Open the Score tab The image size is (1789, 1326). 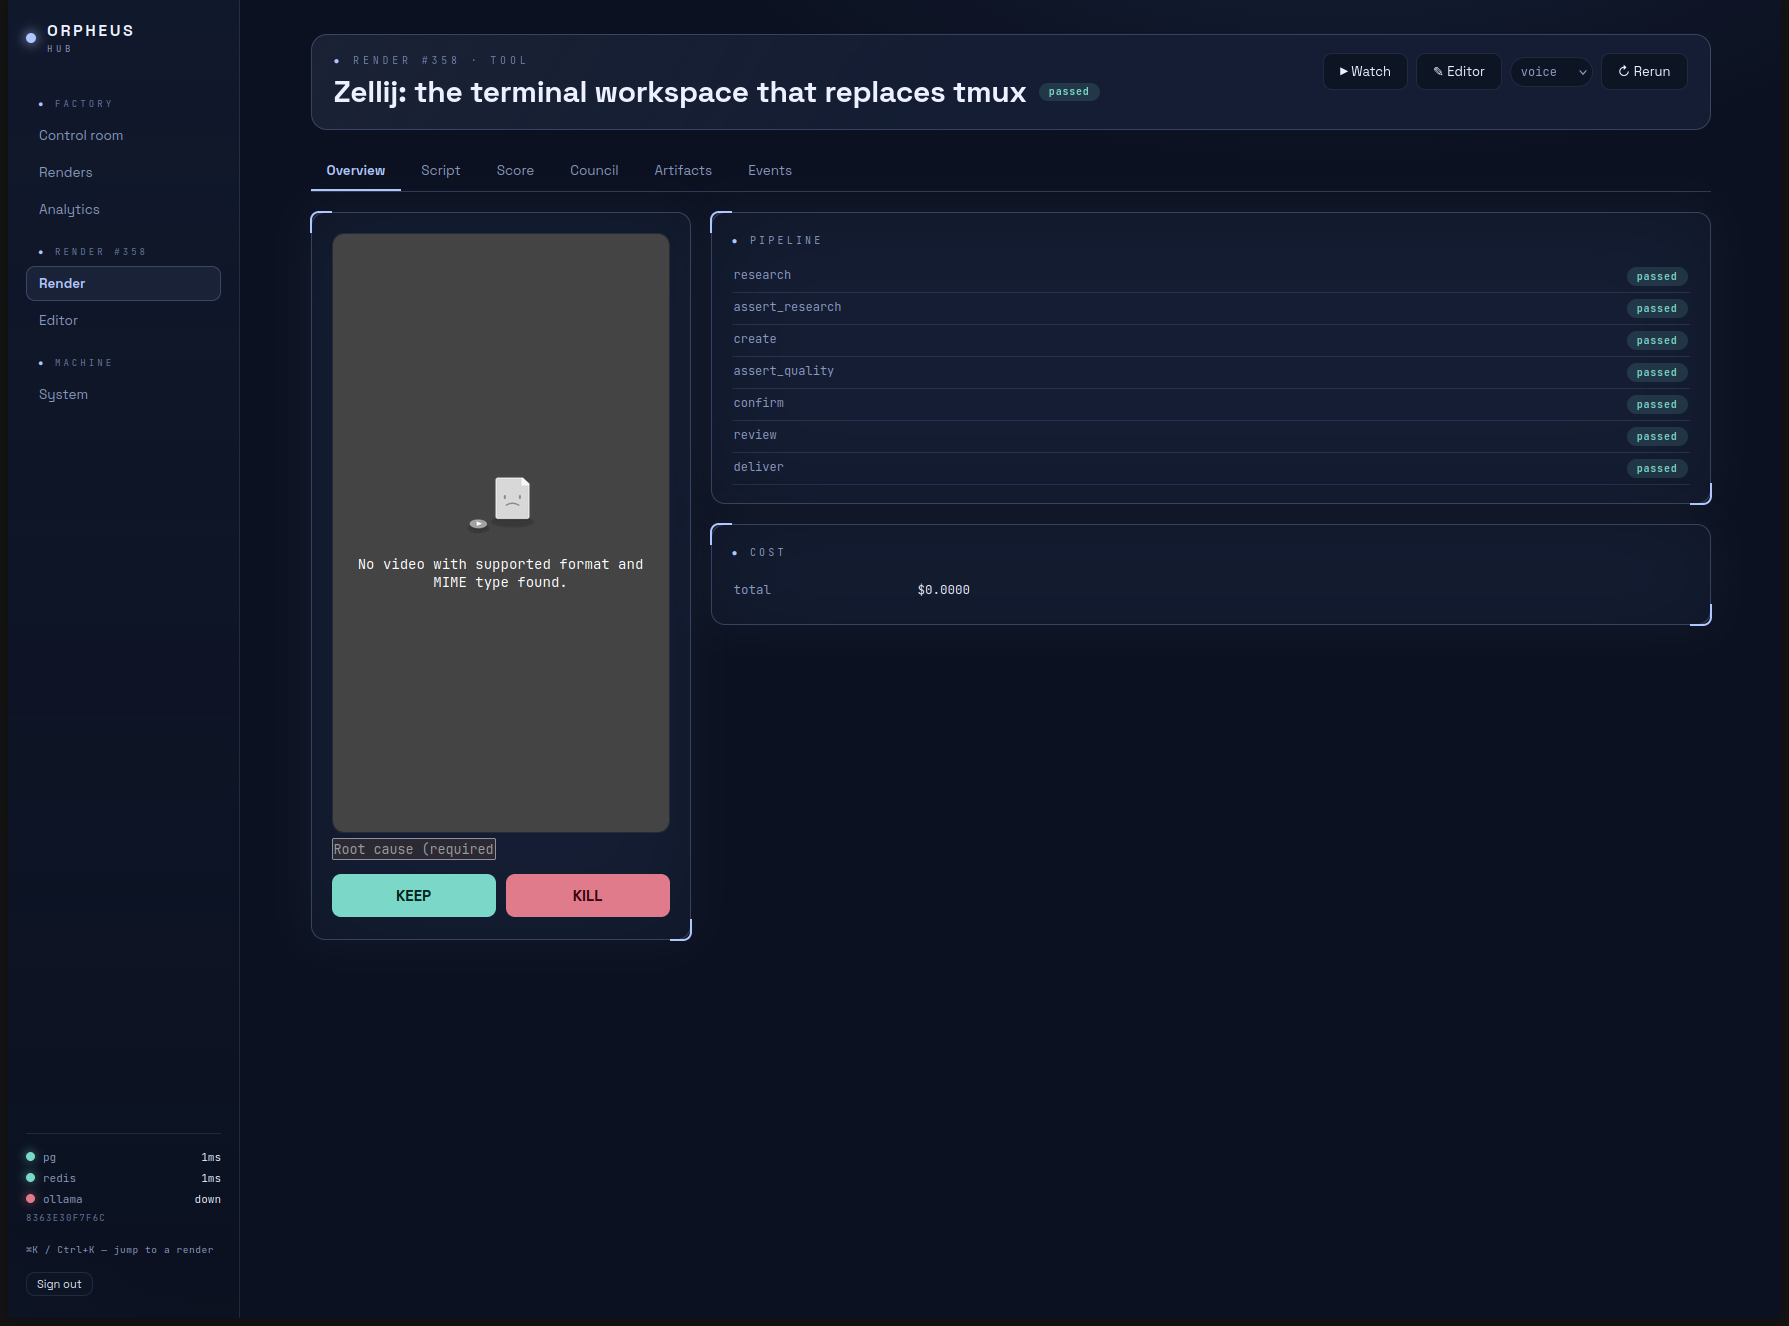[515, 171]
